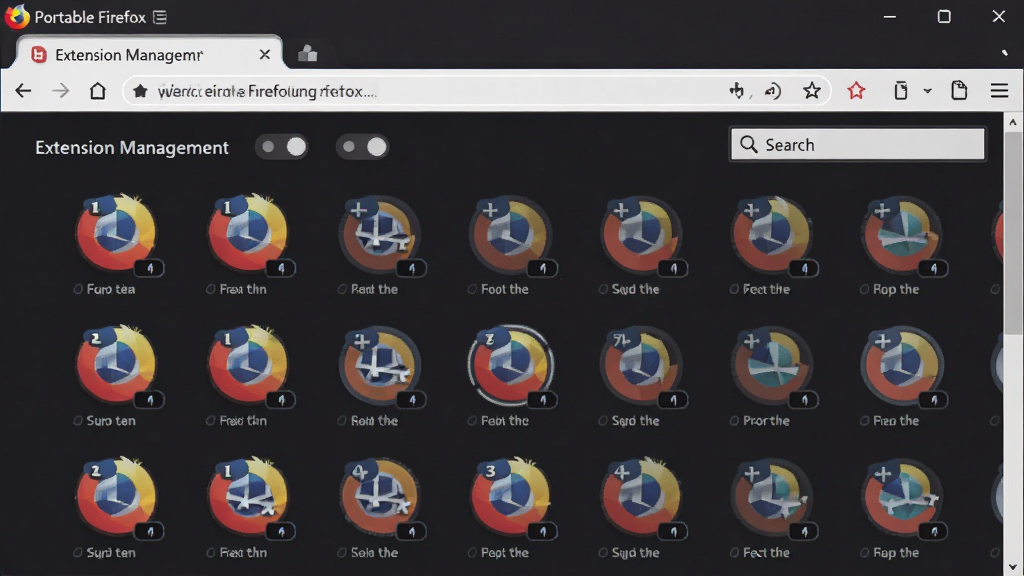1024x576 pixels.
Task: Go back using the back arrow
Action: click(24, 91)
